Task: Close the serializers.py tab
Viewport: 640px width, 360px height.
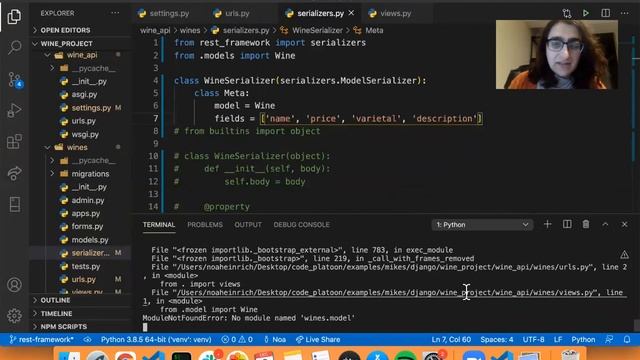Action: (351, 13)
